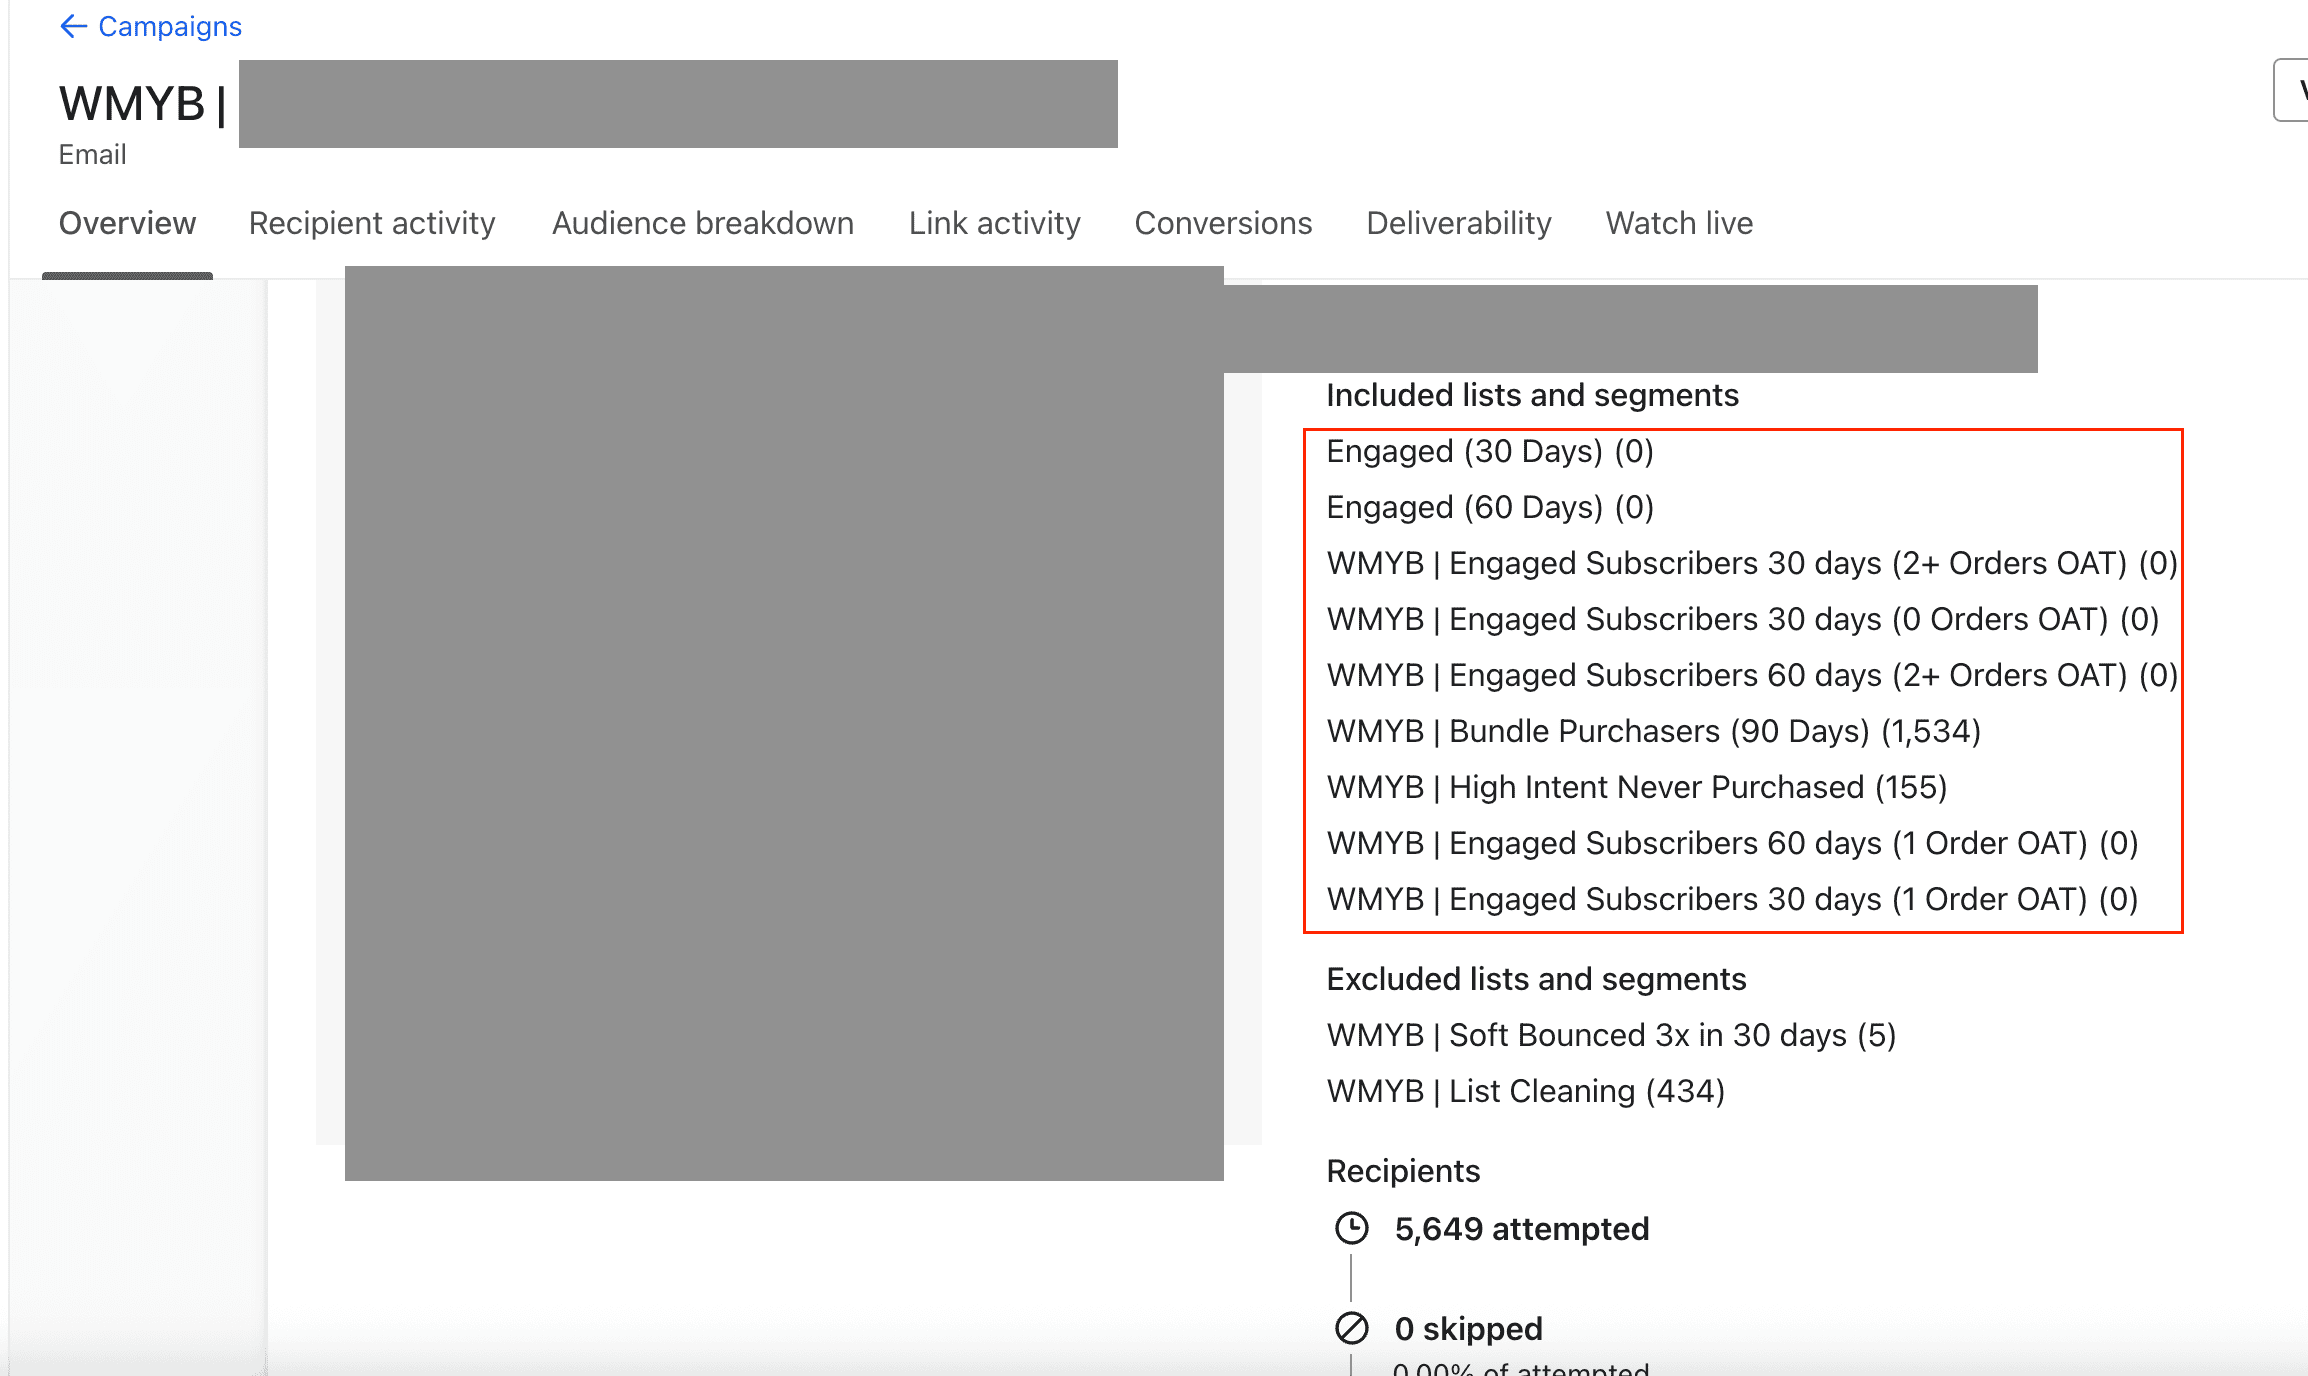The height and width of the screenshot is (1376, 2308).
Task: Open Engaged Subscribers 30 days (0 Orders OAT)
Action: (x=1742, y=619)
